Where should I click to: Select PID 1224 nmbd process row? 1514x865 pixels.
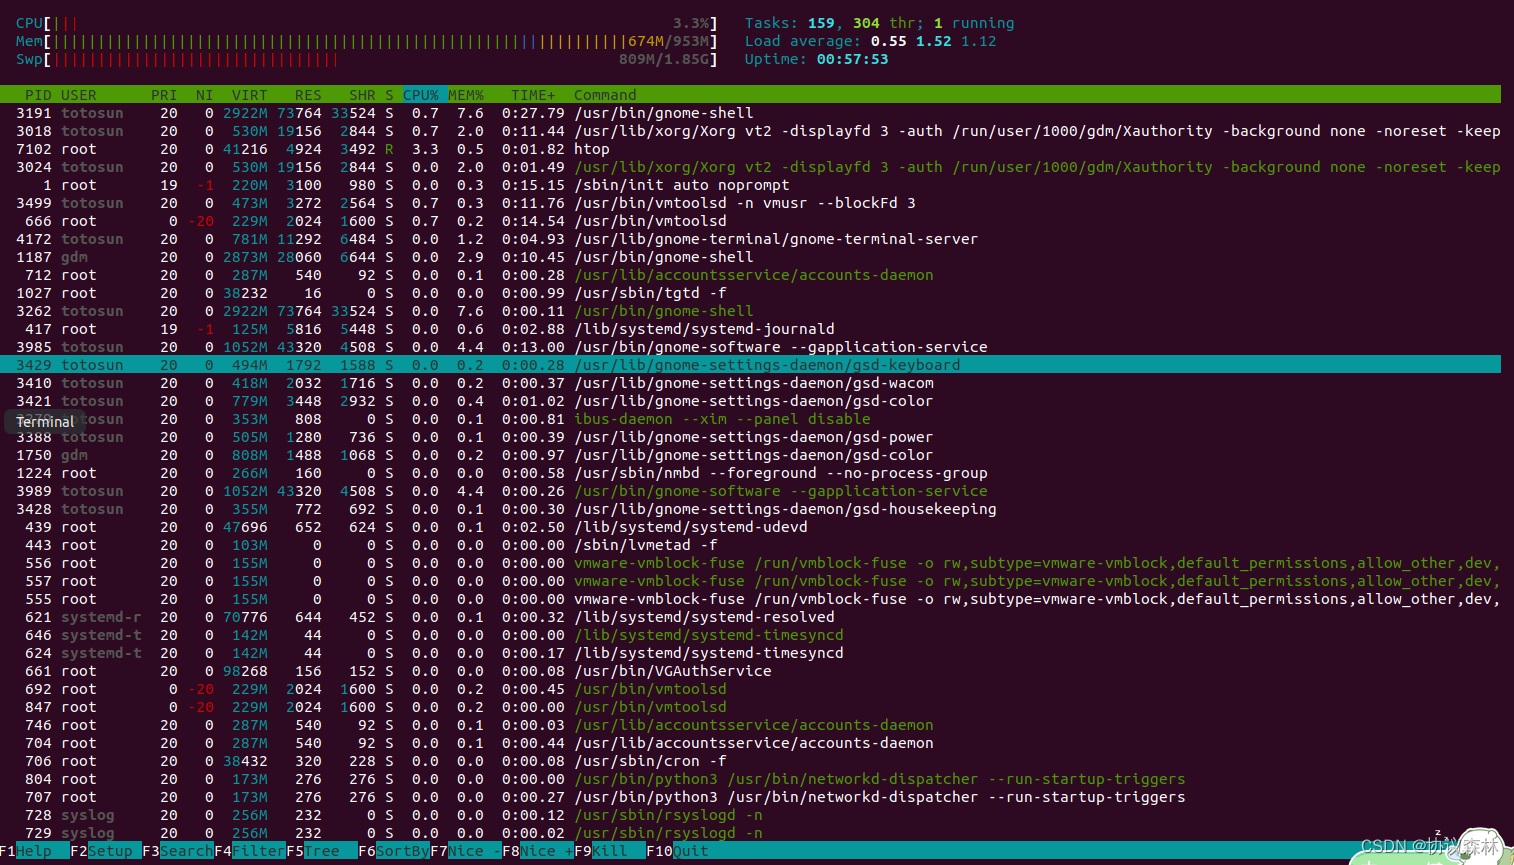tap(750, 473)
